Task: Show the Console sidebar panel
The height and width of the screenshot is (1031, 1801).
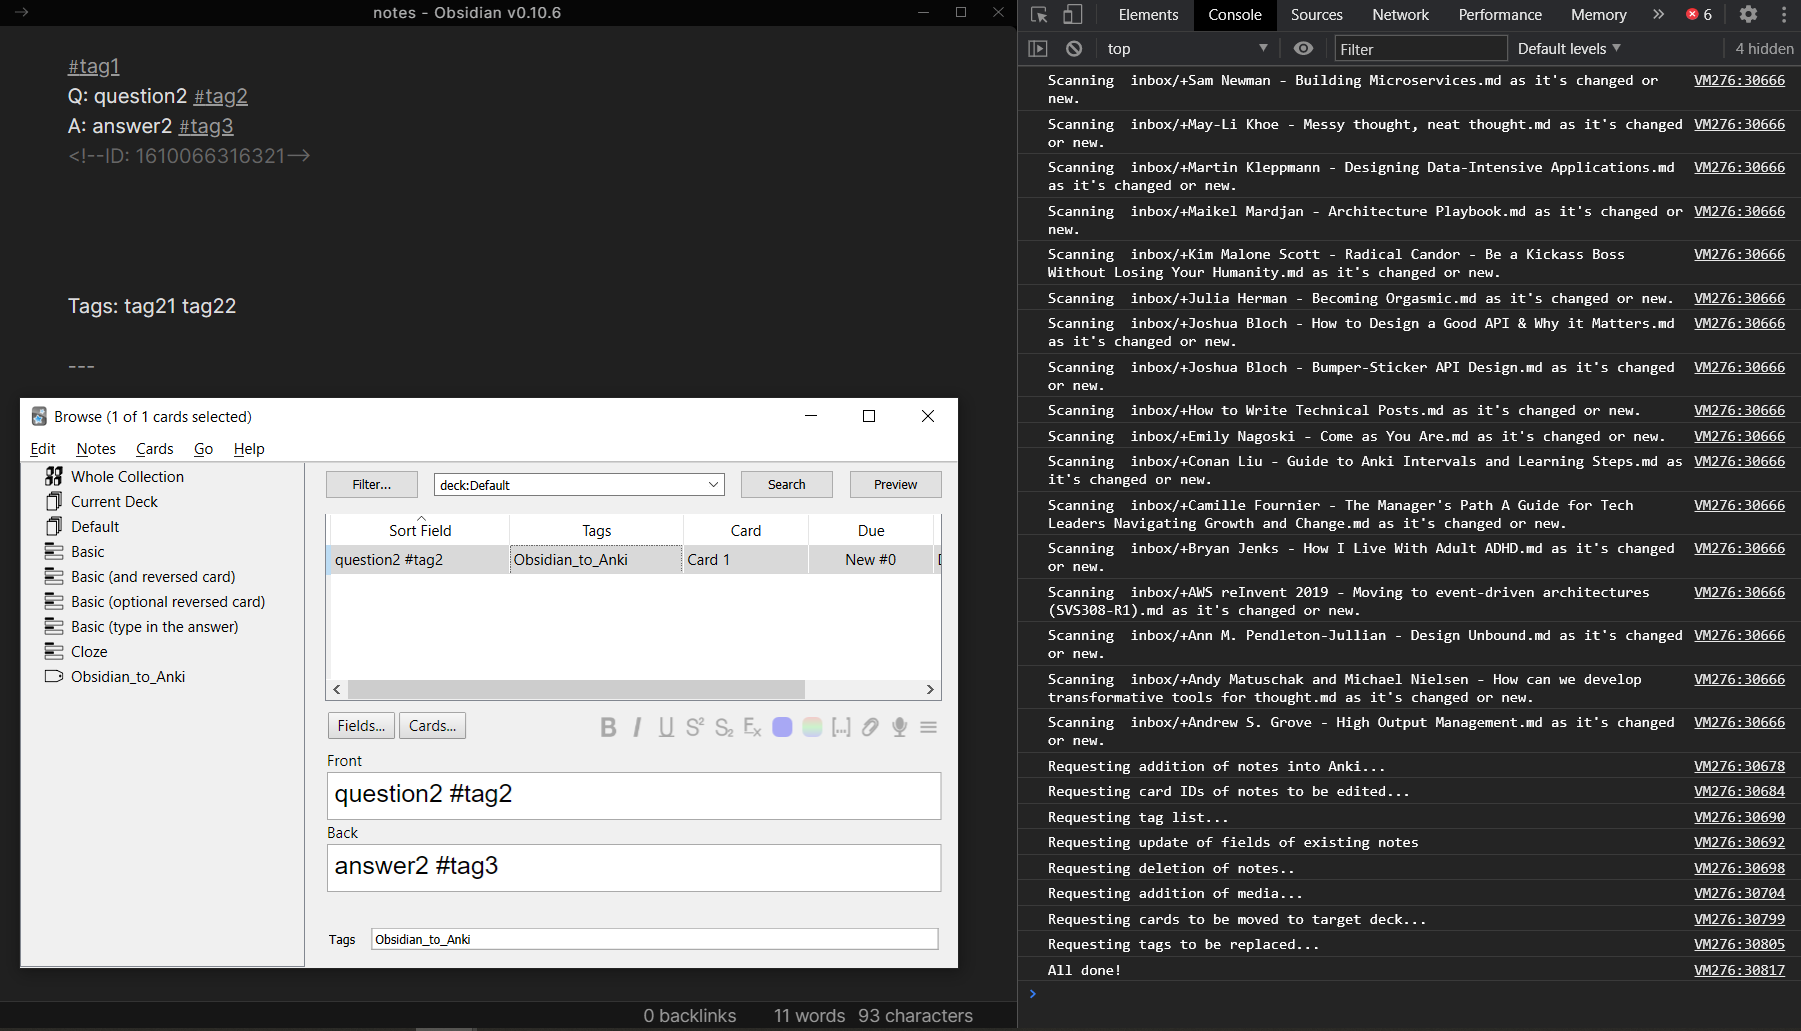Action: coord(1038,48)
